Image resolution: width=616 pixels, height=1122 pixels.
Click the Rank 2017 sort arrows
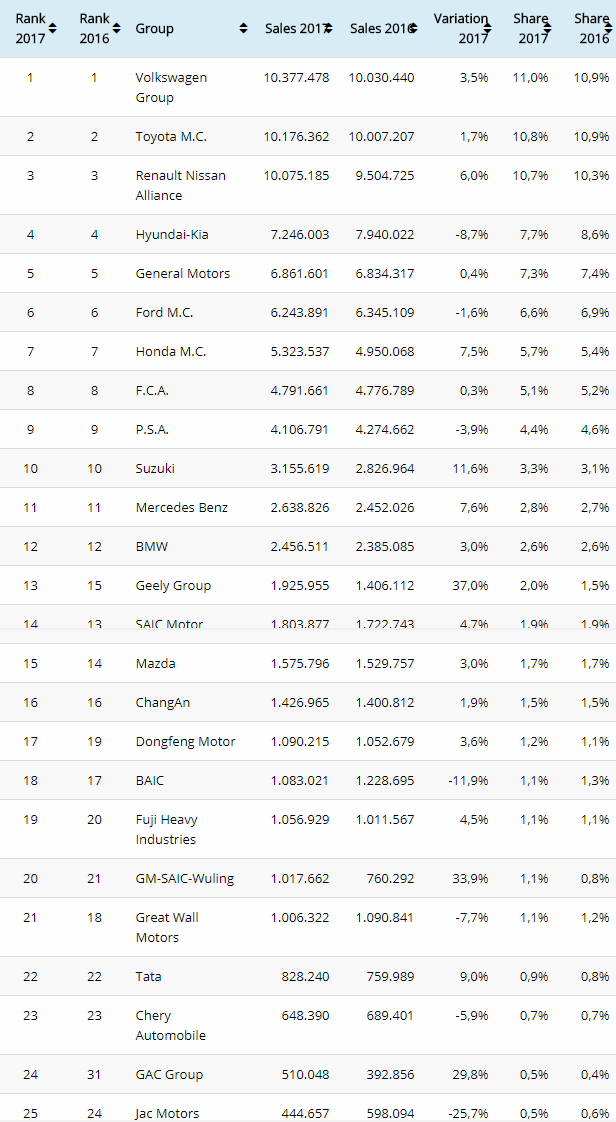pos(52,28)
